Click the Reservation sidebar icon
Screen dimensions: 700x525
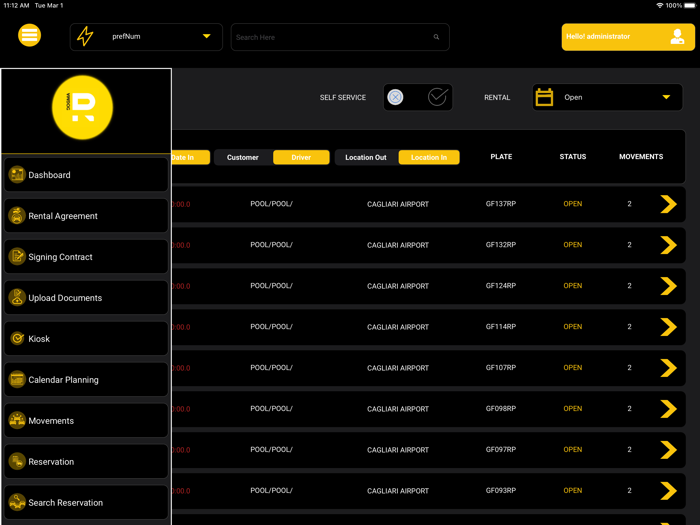pos(17,461)
